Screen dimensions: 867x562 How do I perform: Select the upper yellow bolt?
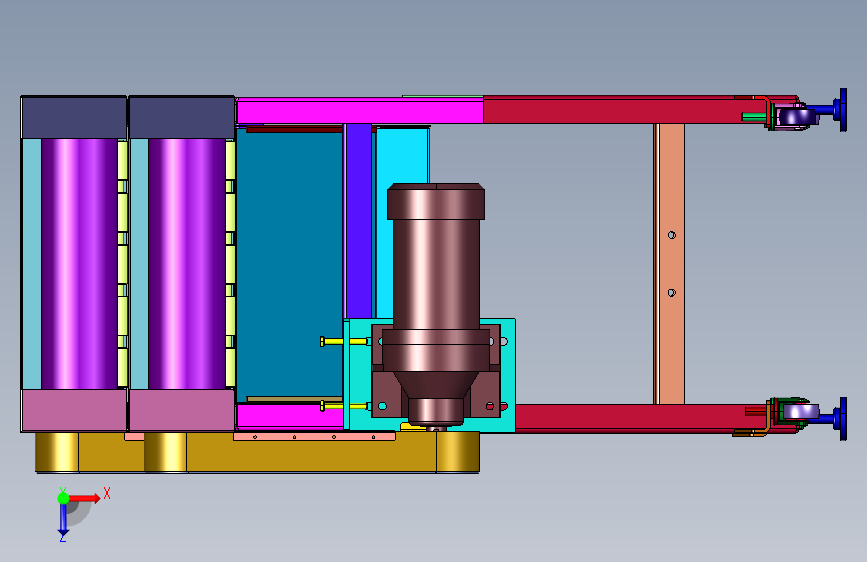point(344,342)
